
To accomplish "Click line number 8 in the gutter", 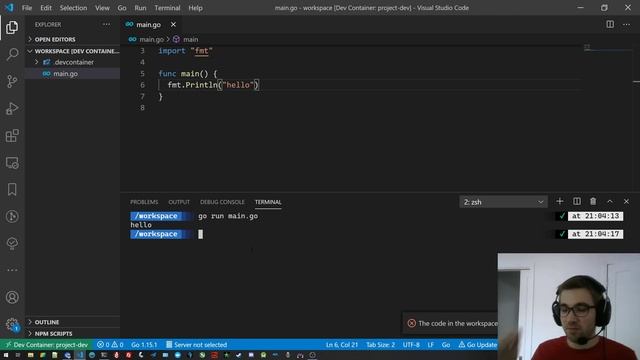I will [142, 108].
